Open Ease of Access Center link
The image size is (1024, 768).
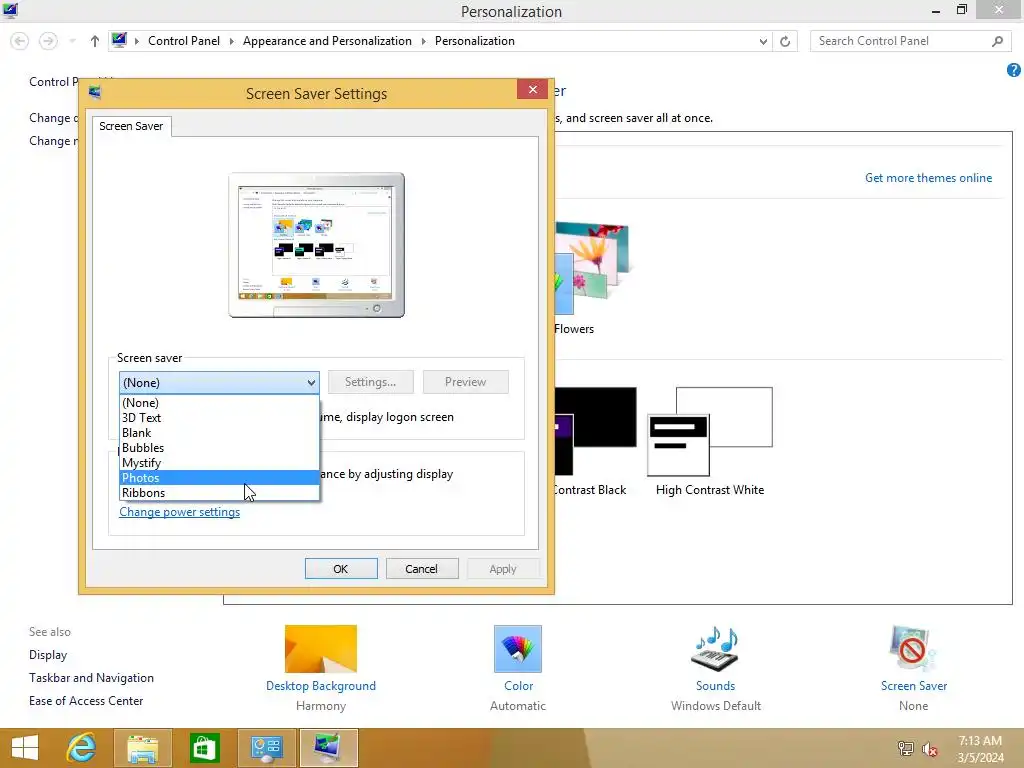pyautogui.click(x=86, y=701)
